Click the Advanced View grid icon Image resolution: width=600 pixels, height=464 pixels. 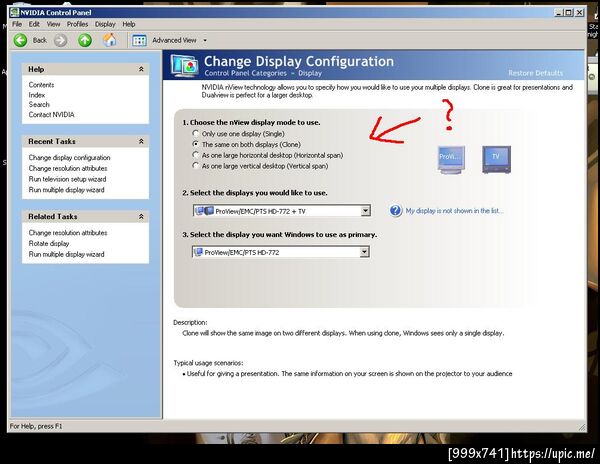click(139, 40)
